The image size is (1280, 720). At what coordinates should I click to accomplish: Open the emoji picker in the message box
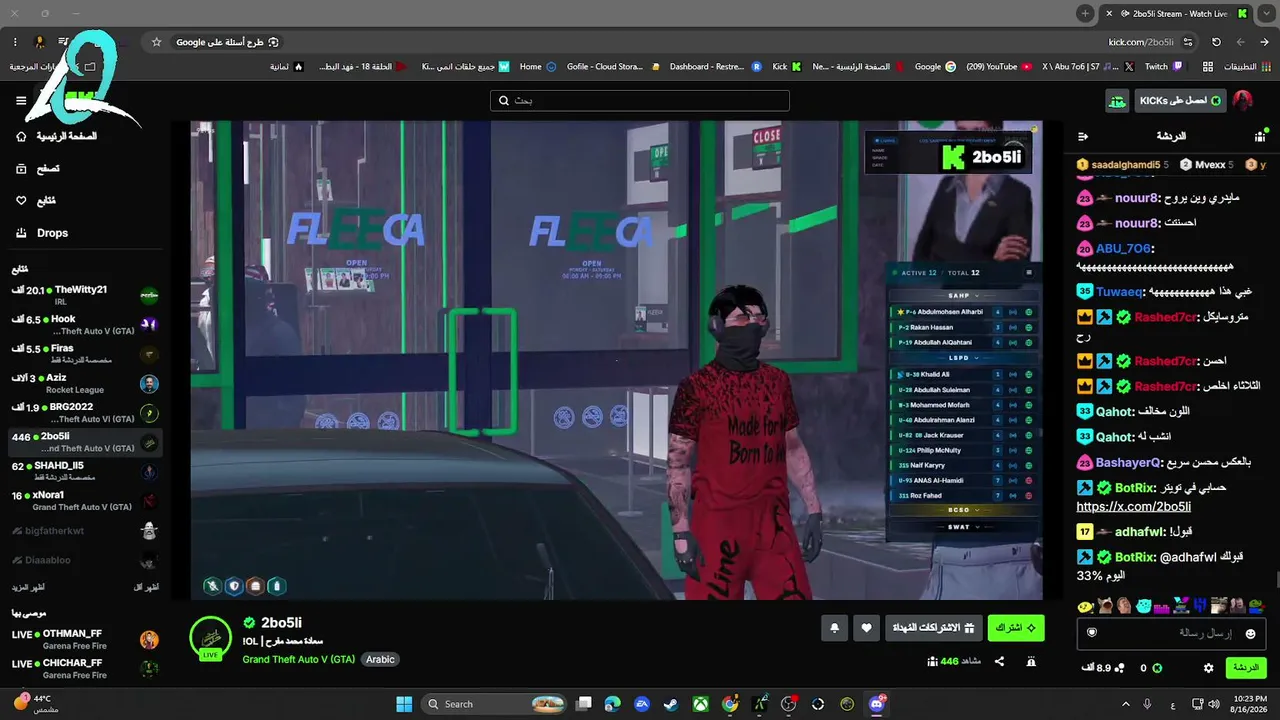tap(1250, 633)
